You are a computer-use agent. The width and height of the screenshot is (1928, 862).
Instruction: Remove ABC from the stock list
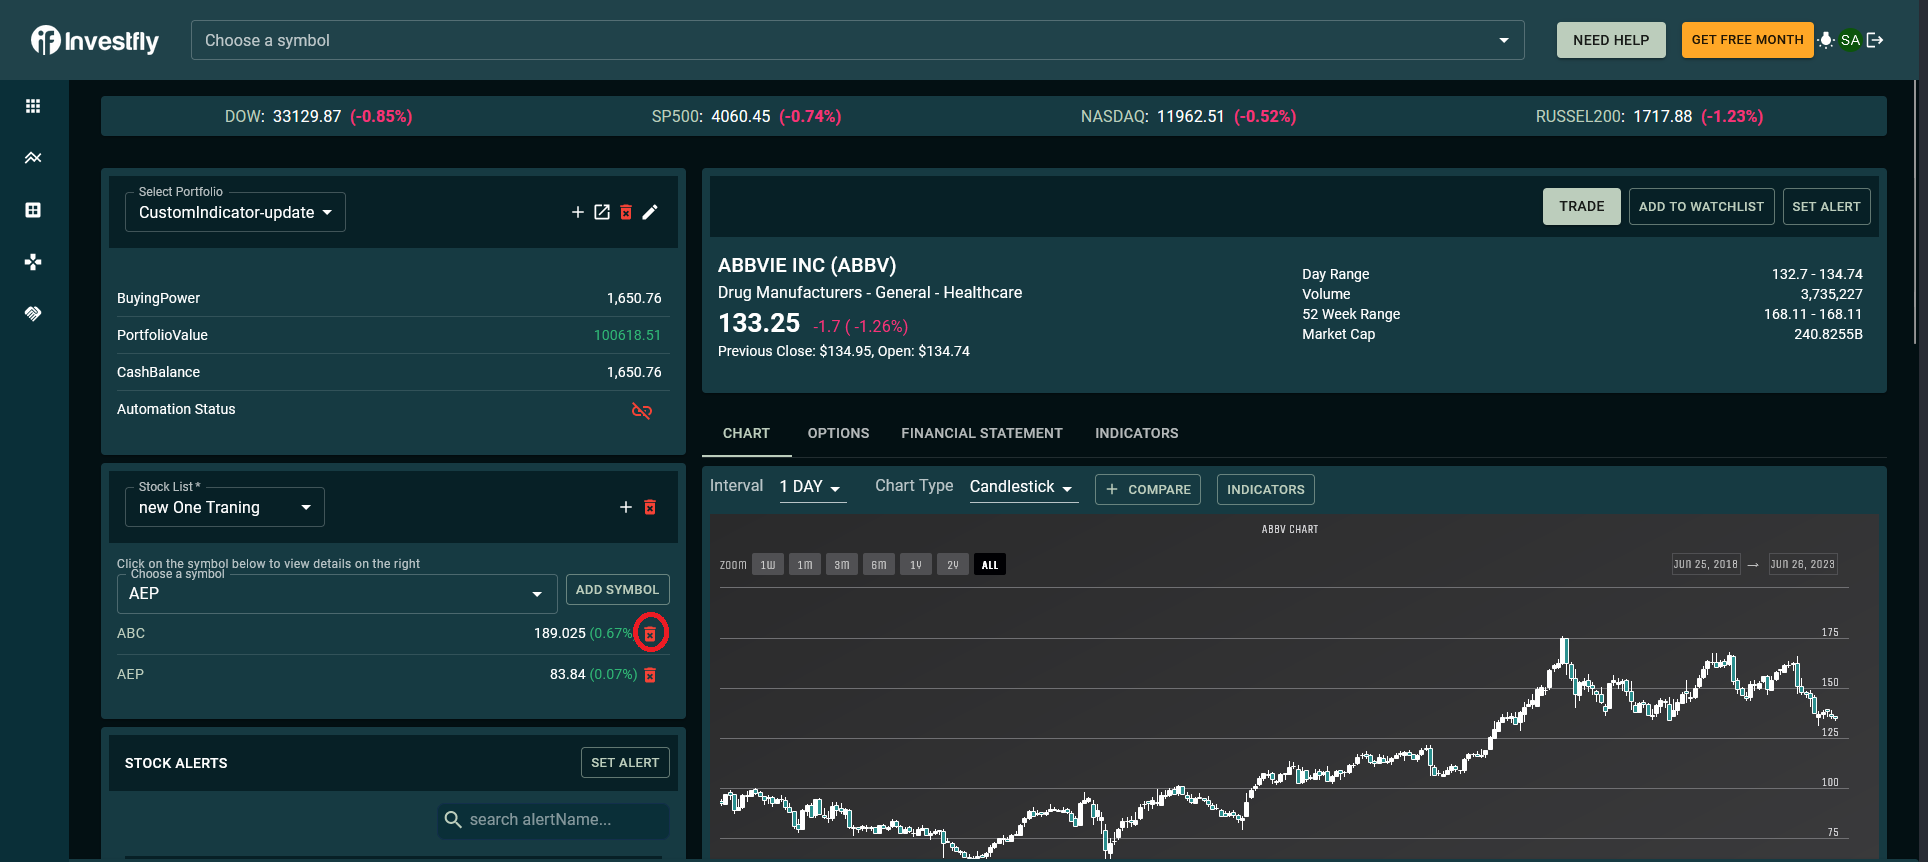(650, 634)
